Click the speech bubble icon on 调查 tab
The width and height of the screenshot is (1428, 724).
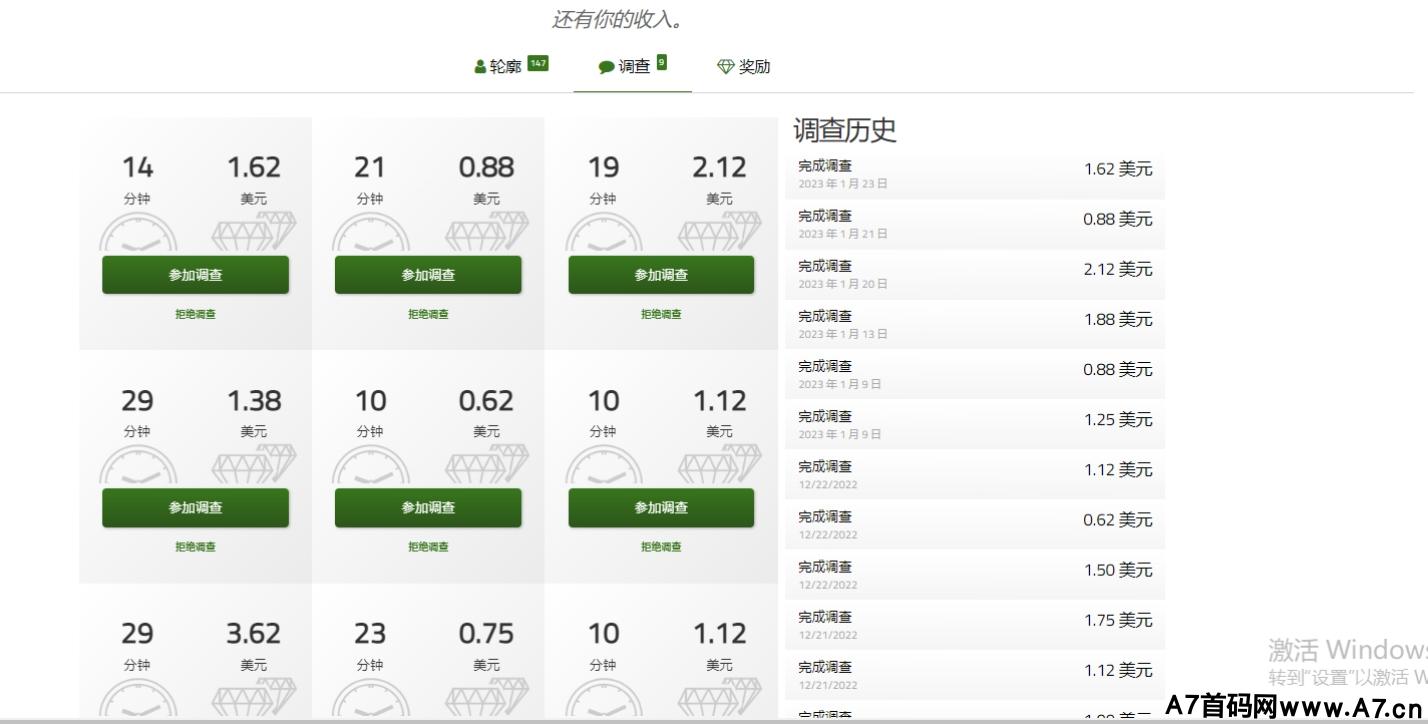(x=606, y=67)
